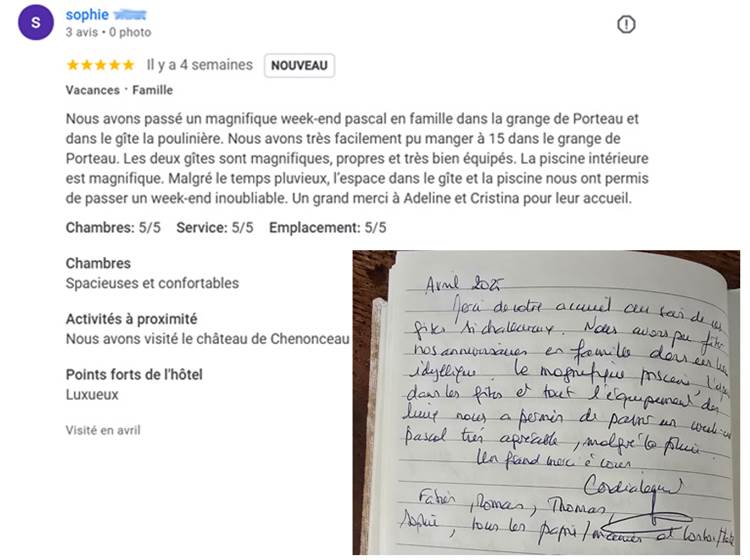Click the purple S profile avatar
Screen dimensions: 750x560
36,22
